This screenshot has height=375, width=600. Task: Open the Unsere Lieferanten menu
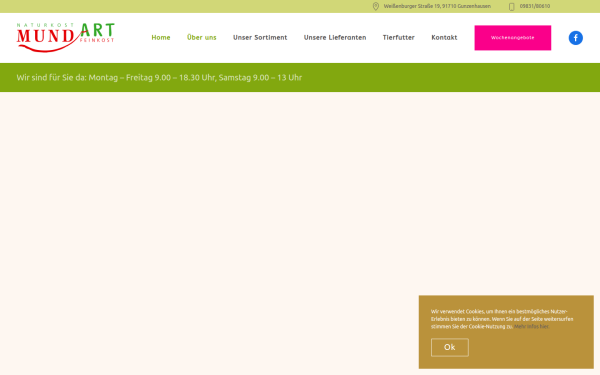click(x=335, y=38)
